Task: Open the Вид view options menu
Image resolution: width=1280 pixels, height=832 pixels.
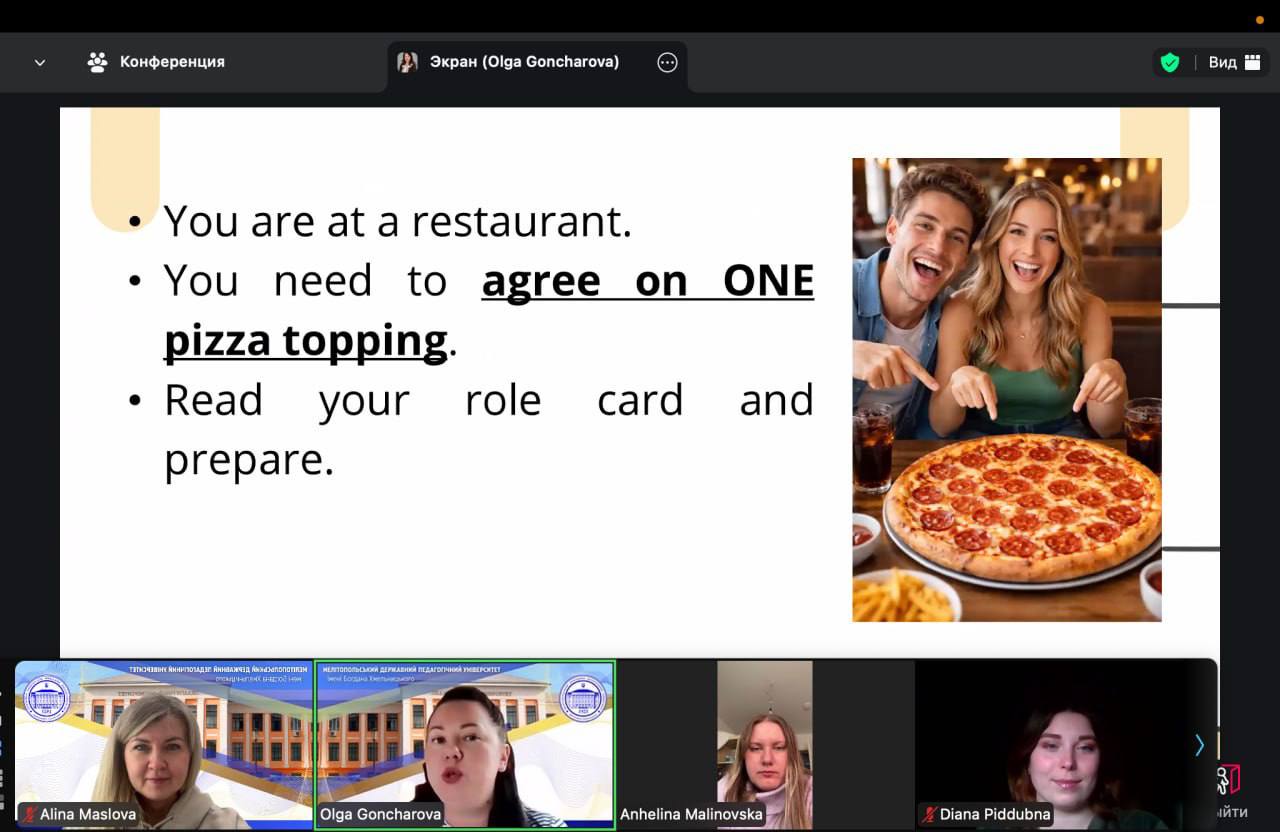Action: [1222, 62]
